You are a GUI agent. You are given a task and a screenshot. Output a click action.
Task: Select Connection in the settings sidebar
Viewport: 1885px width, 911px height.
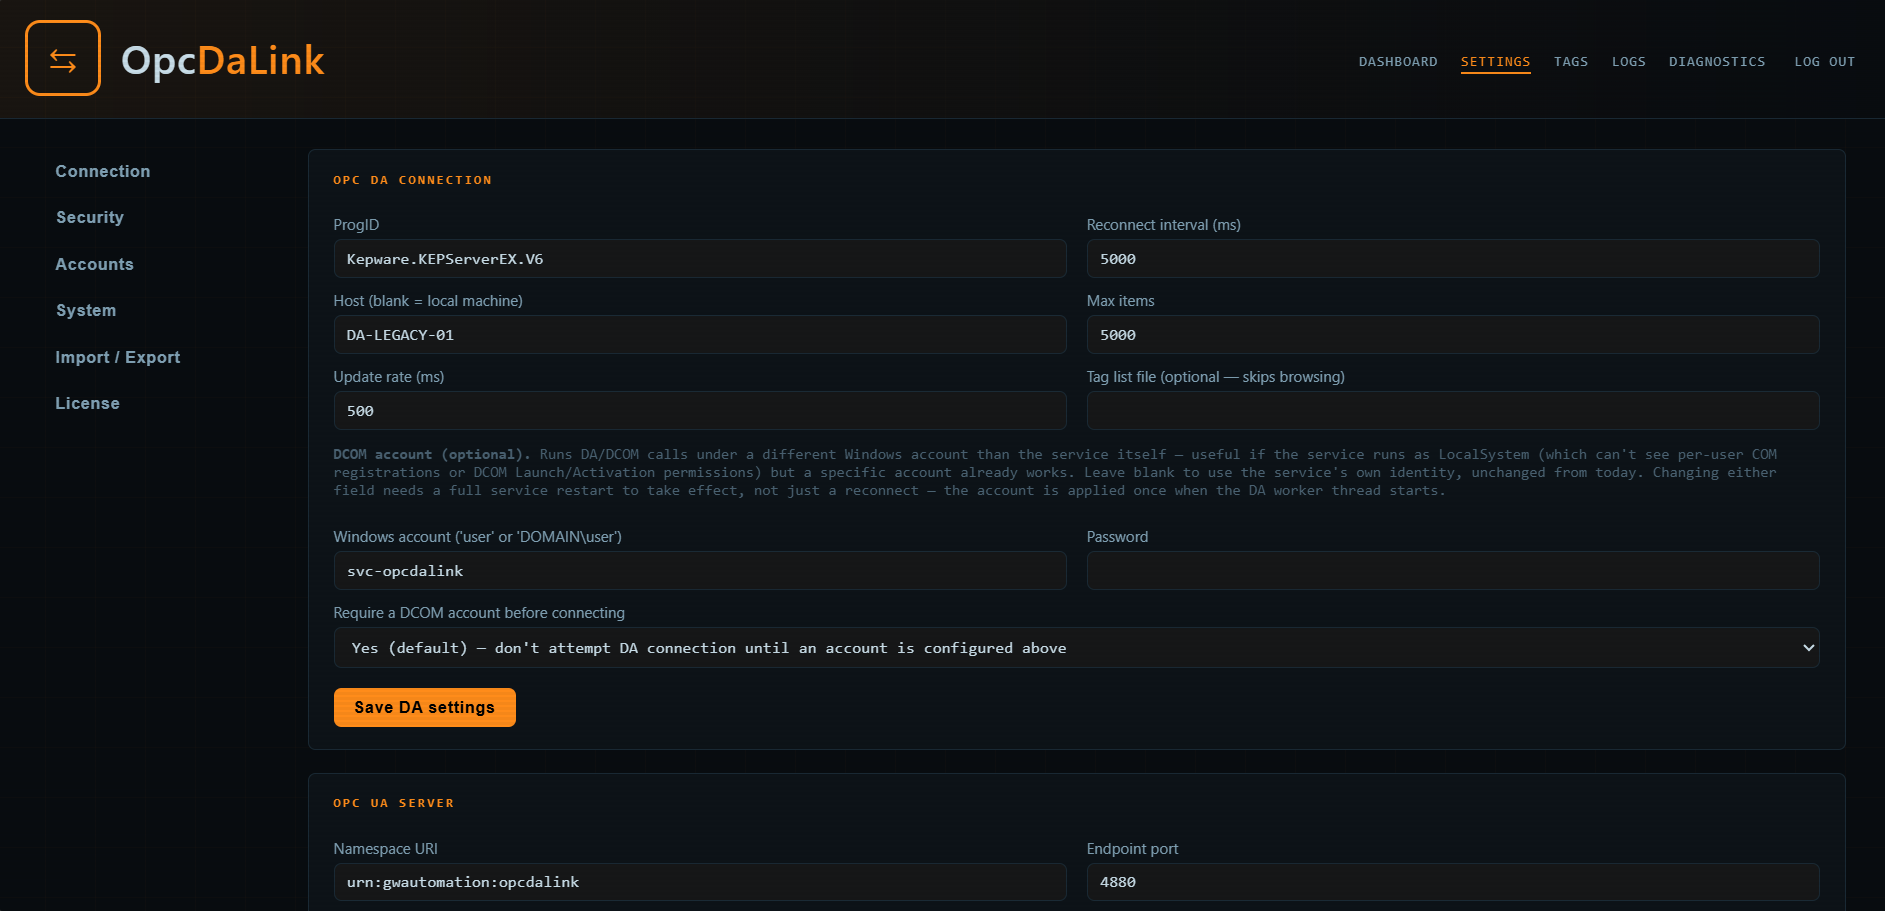(103, 171)
